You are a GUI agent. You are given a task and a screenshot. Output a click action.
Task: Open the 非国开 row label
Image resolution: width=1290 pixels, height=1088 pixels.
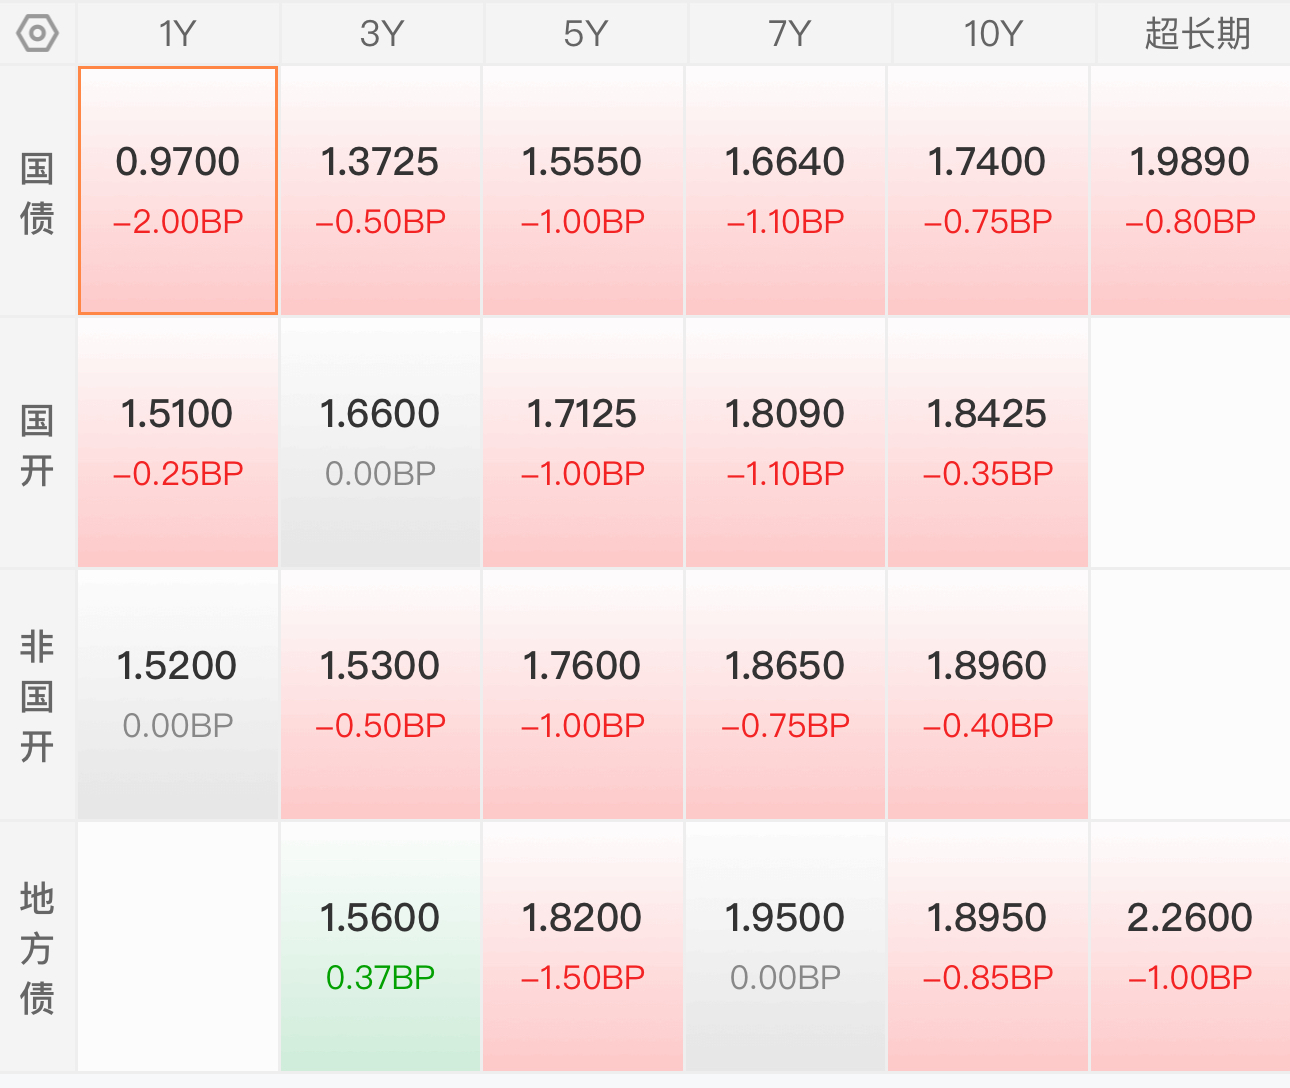pyautogui.click(x=37, y=695)
